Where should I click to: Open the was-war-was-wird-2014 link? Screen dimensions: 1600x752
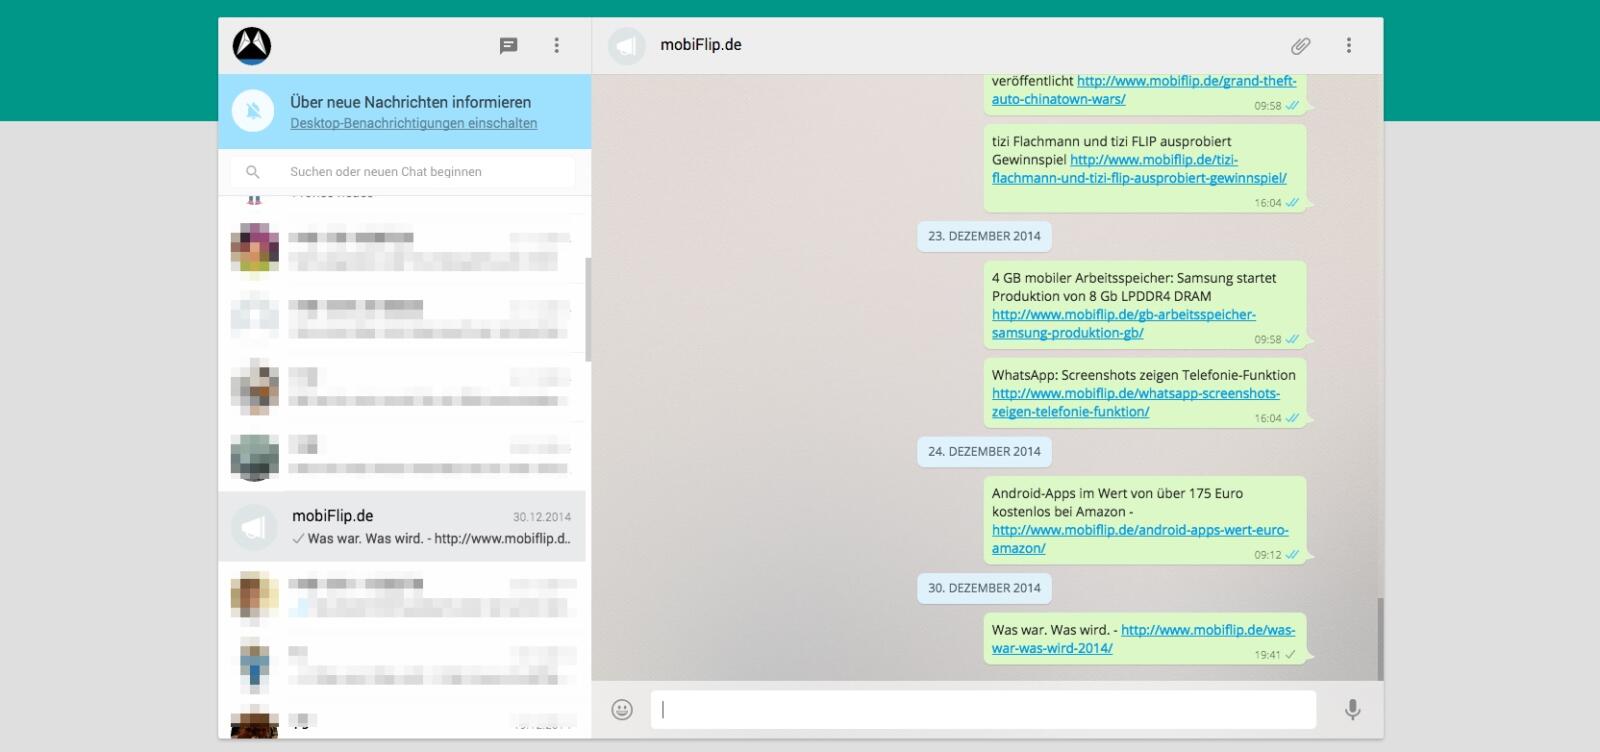[x=1143, y=639]
